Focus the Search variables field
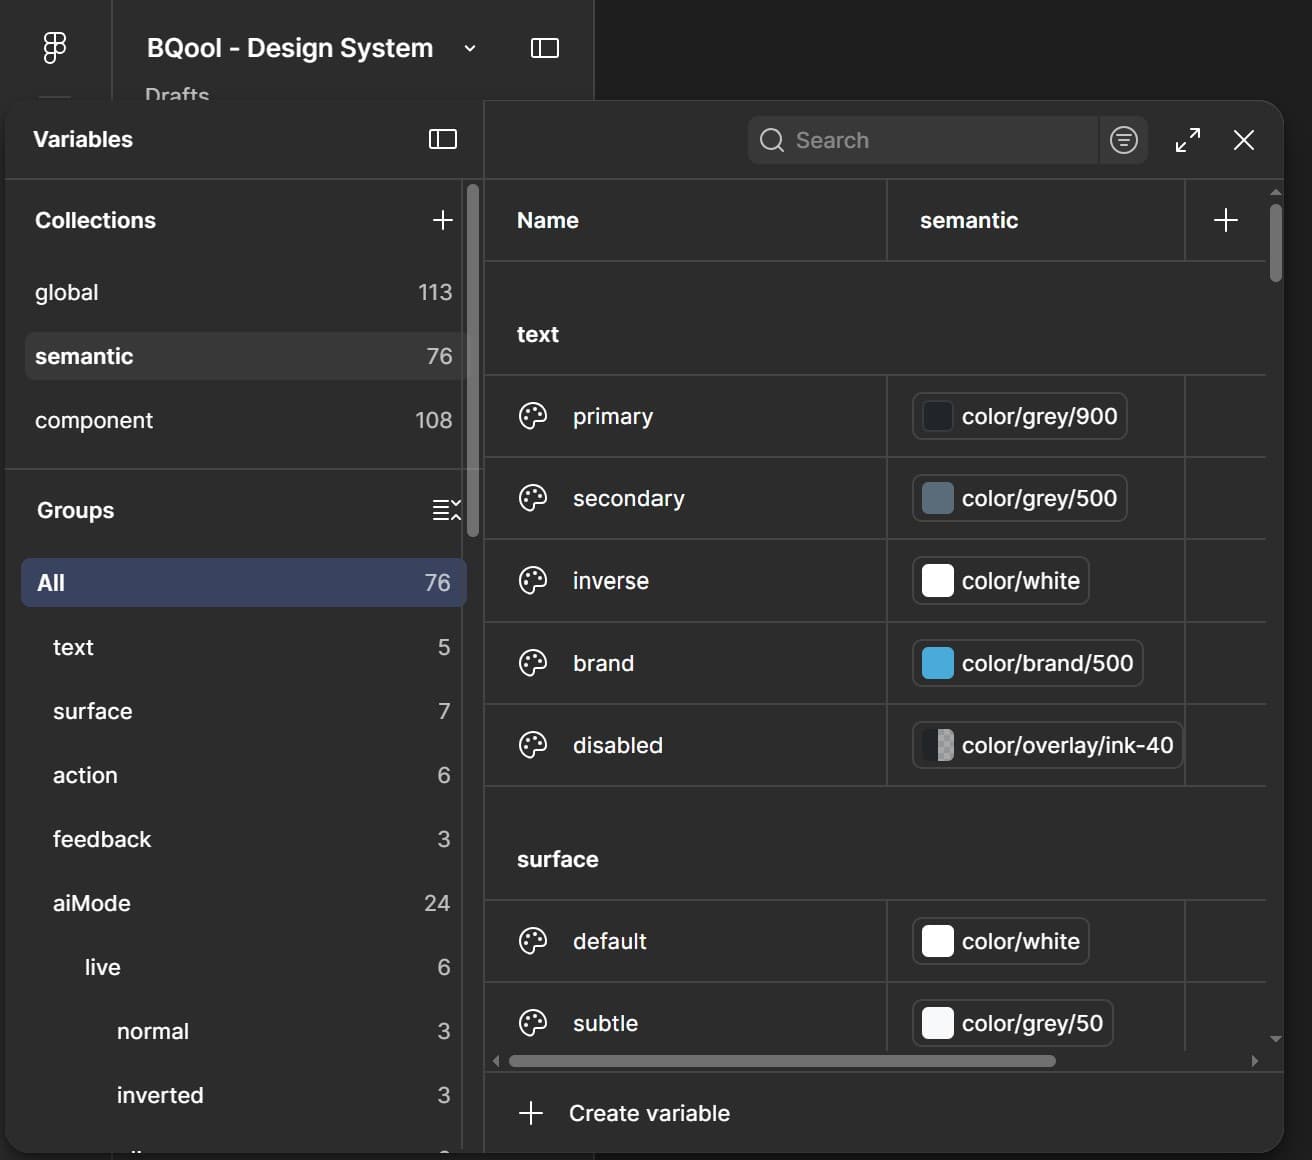Image resolution: width=1312 pixels, height=1160 pixels. click(923, 140)
